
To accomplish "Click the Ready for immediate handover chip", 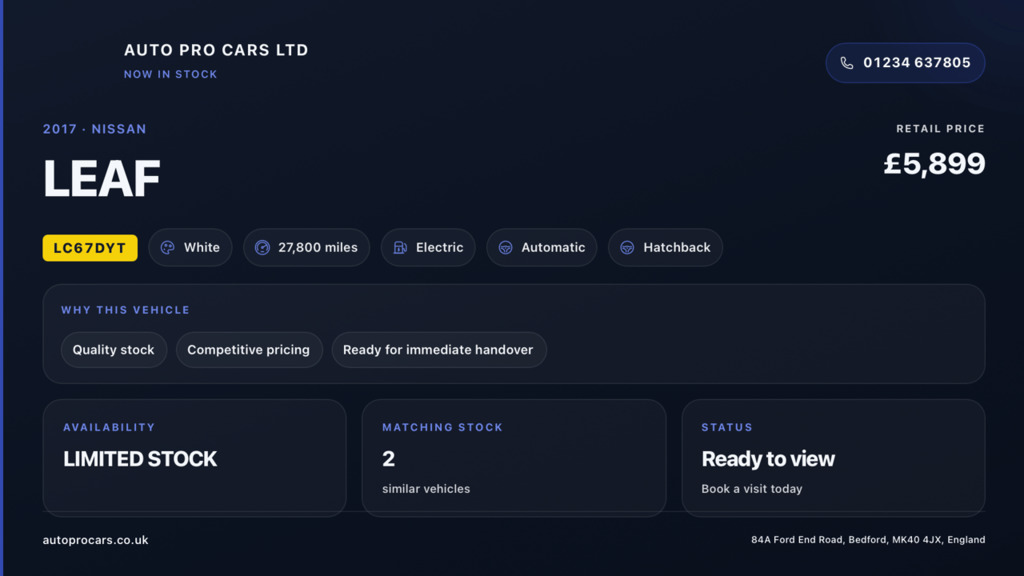I will pyautogui.click(x=438, y=350).
